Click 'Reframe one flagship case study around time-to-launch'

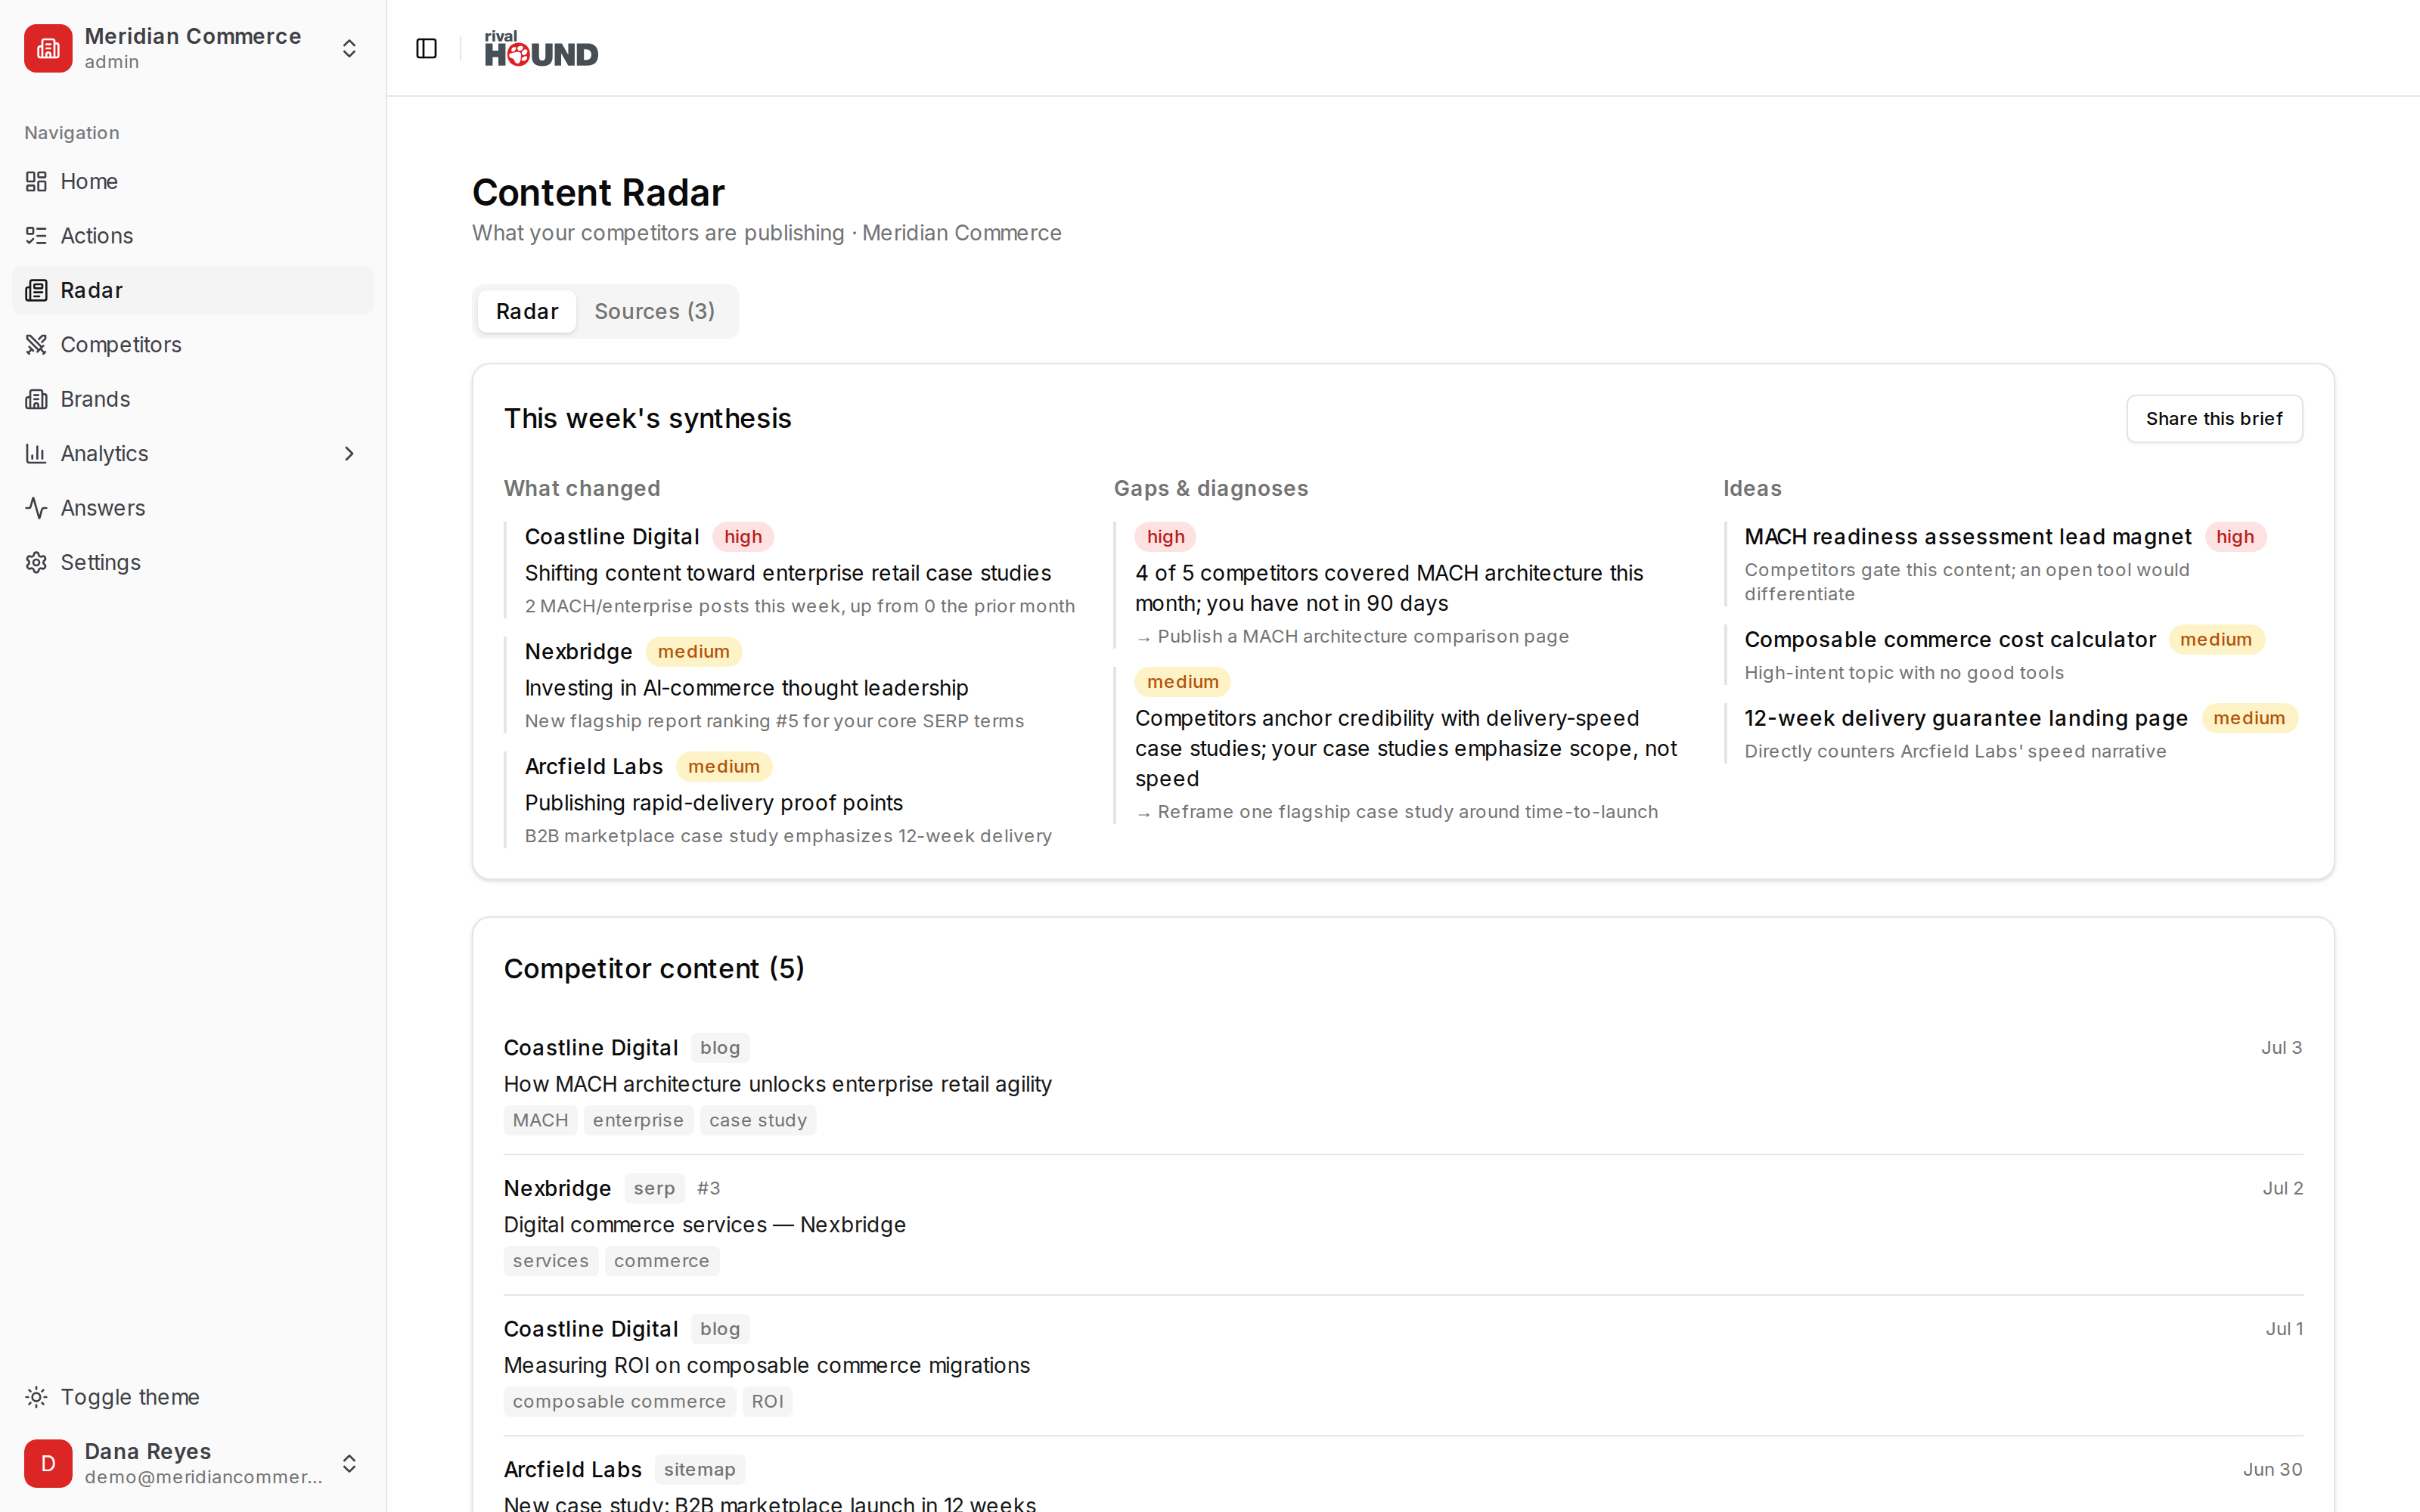click(x=1407, y=811)
